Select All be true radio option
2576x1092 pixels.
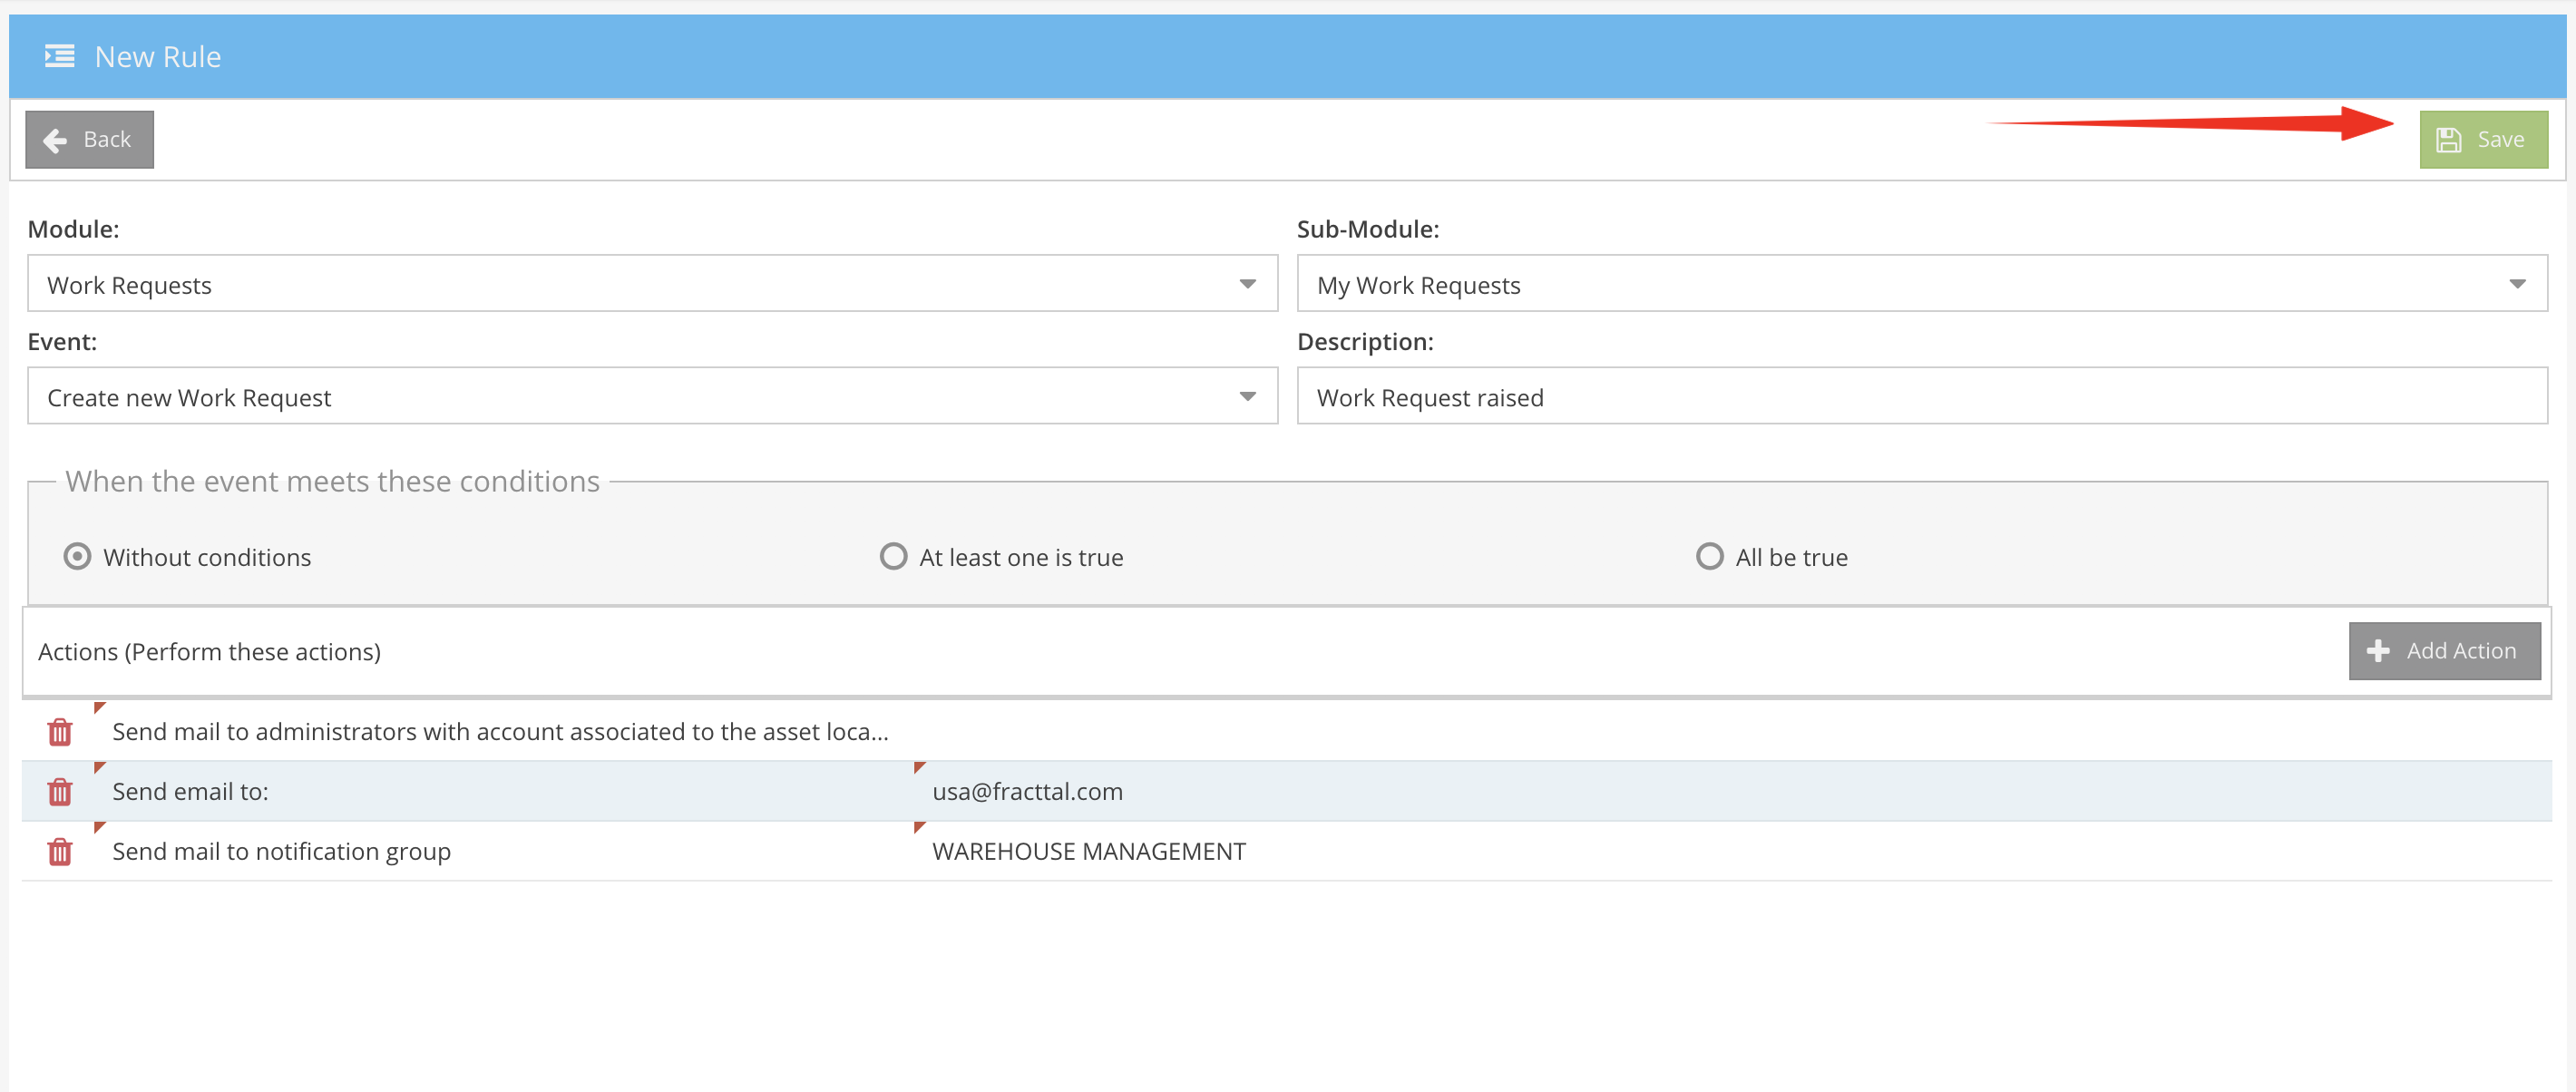click(1709, 556)
